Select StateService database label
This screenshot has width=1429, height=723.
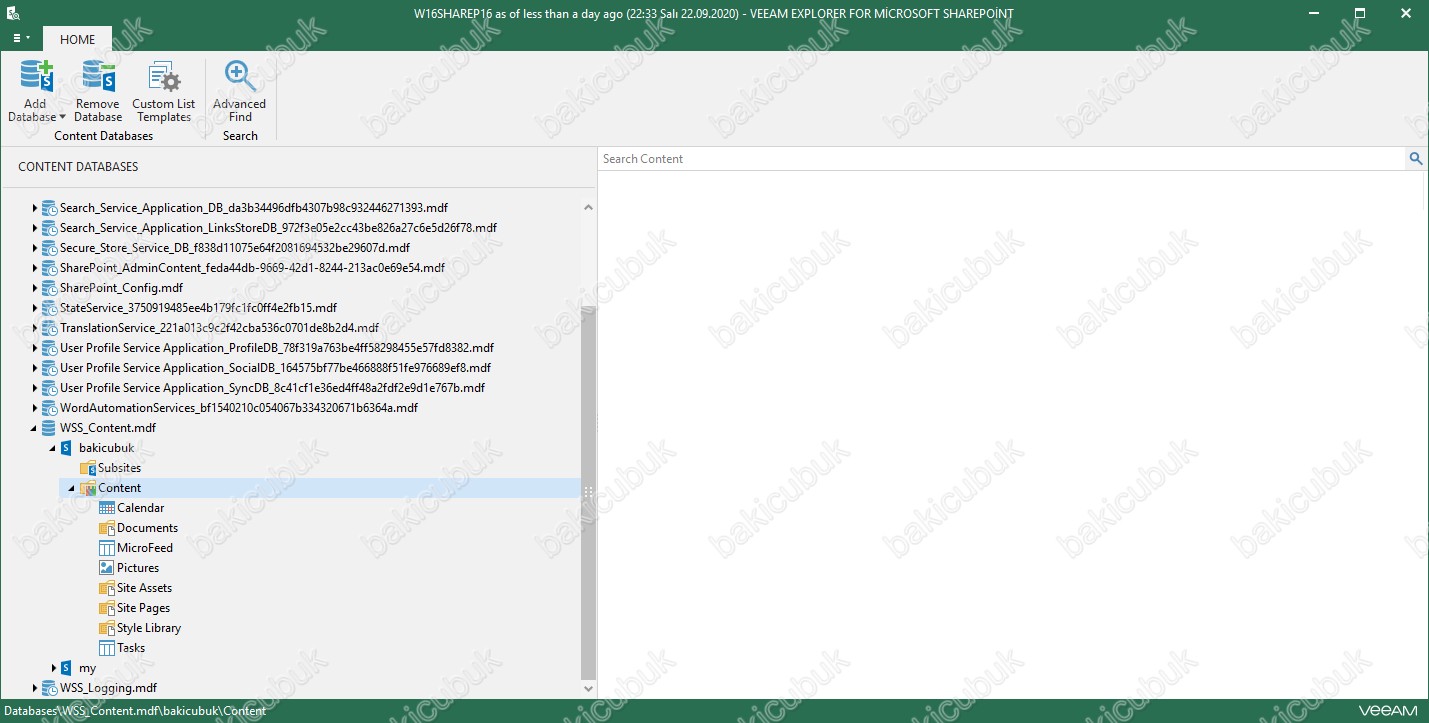198,308
